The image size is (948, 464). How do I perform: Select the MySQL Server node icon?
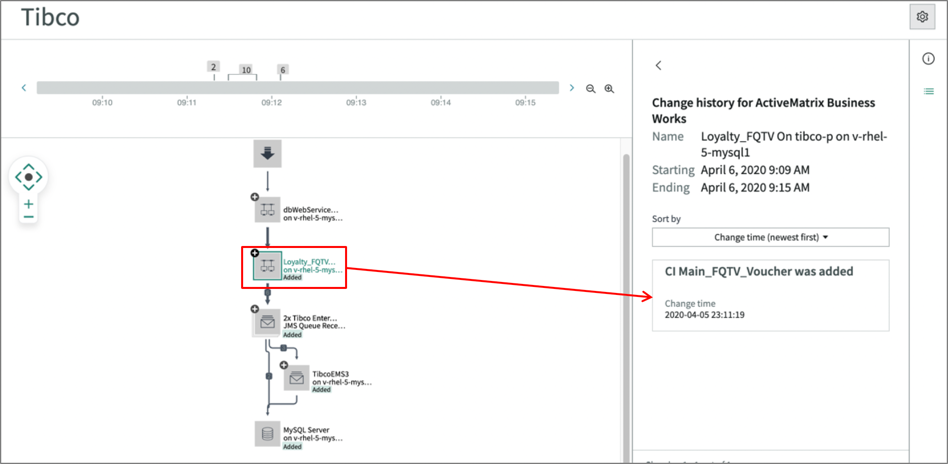(x=267, y=434)
